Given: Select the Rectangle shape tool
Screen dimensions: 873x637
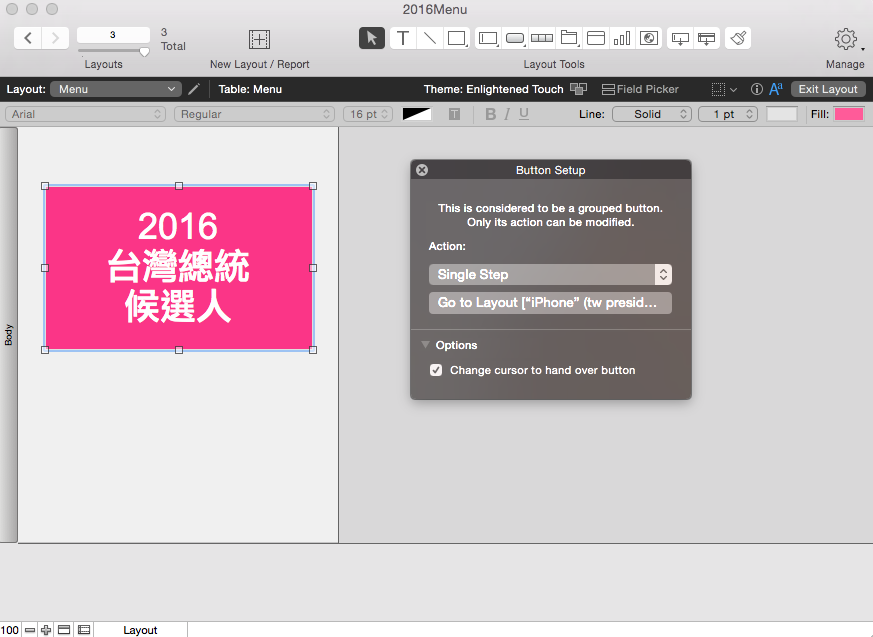Looking at the screenshot, I should (x=457, y=38).
